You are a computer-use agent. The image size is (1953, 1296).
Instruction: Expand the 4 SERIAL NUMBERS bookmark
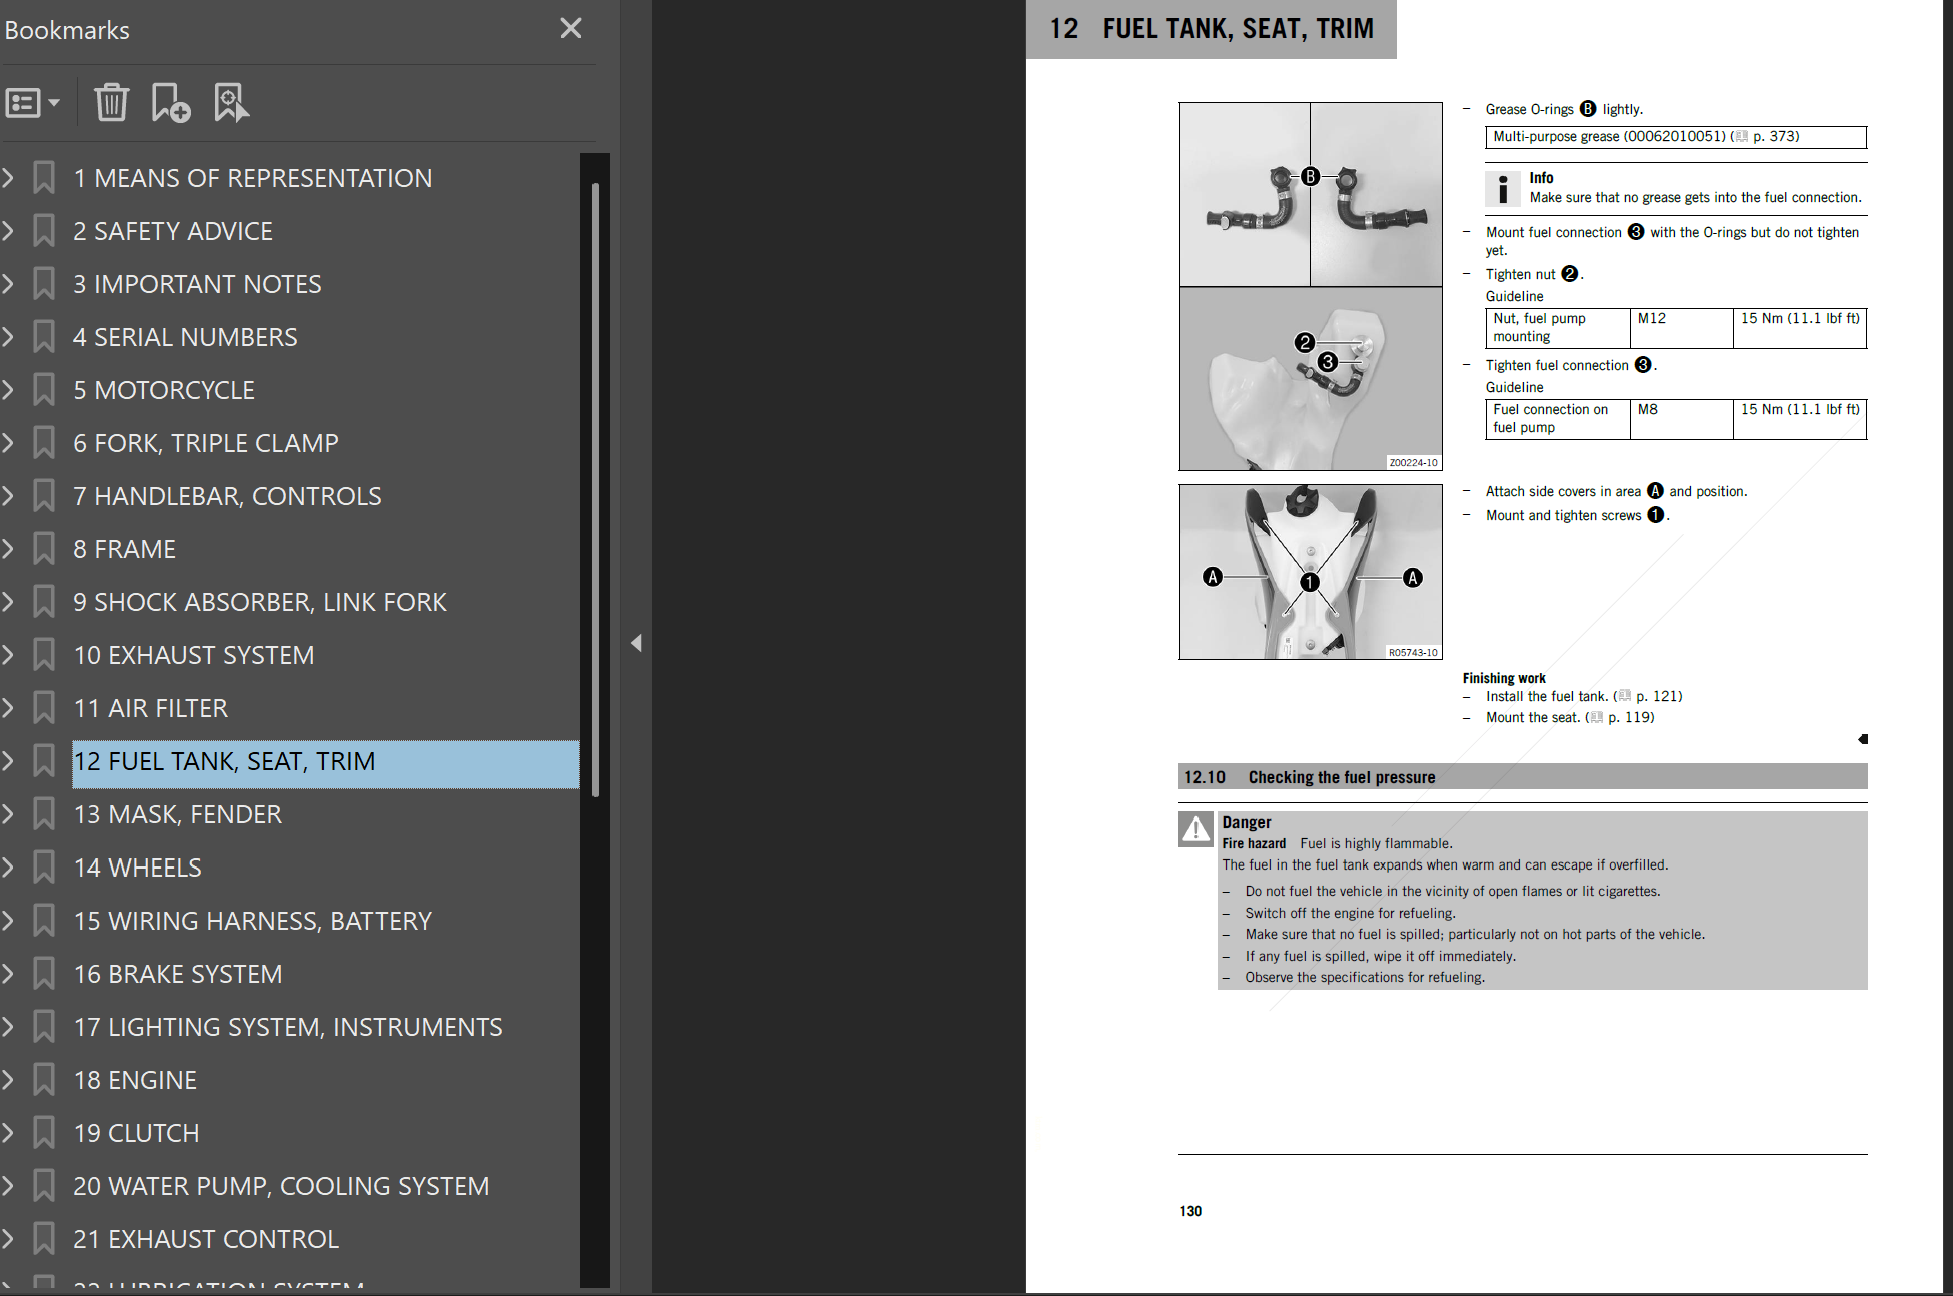[8, 337]
